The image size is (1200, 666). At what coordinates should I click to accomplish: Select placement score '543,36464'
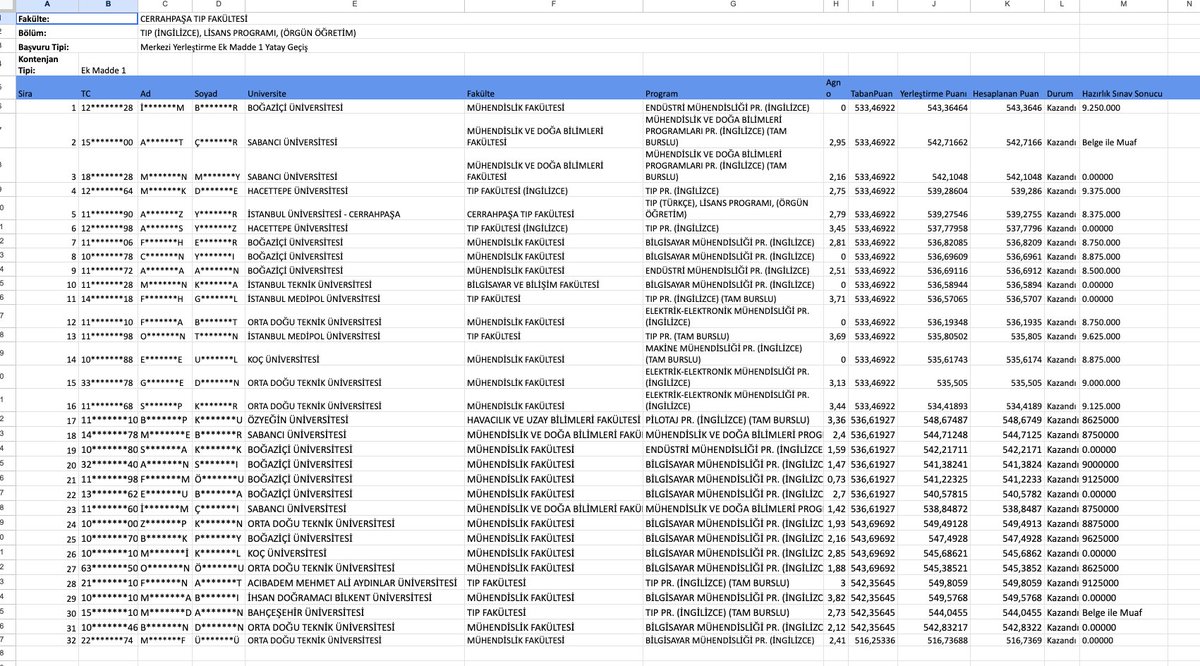(x=934, y=106)
